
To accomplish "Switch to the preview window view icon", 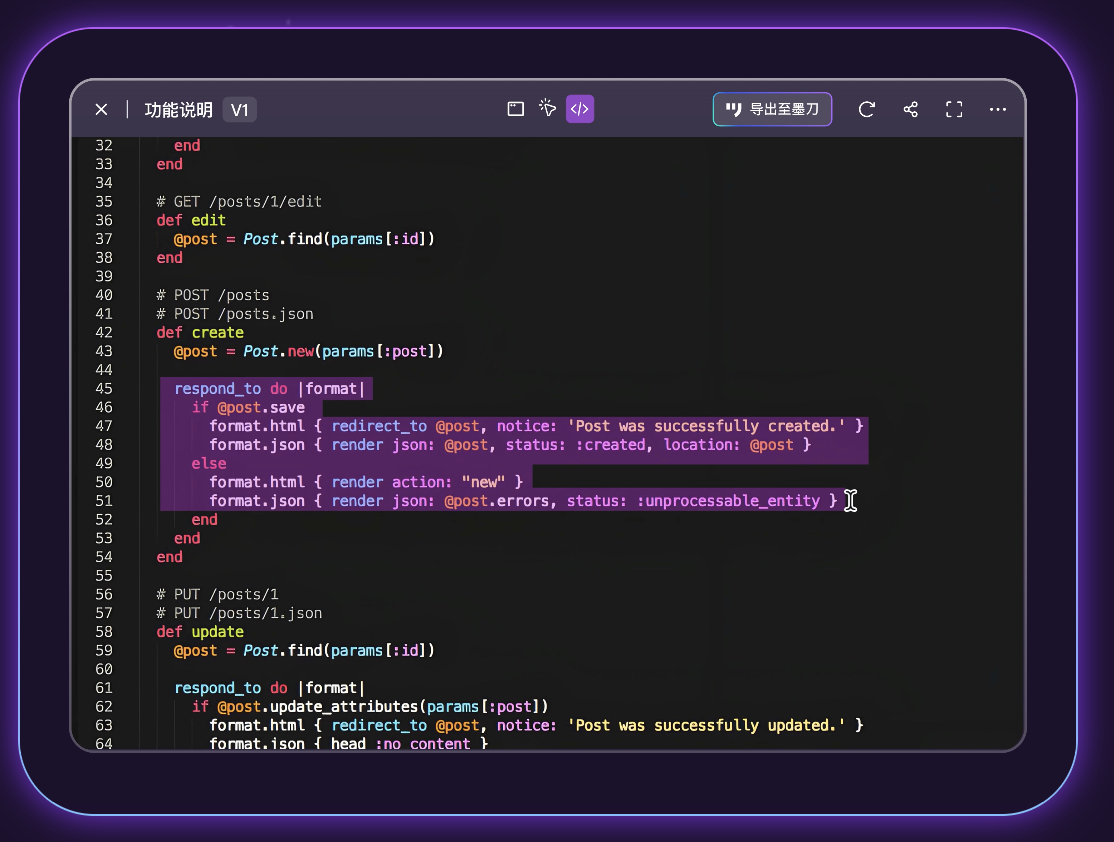I will coord(516,109).
